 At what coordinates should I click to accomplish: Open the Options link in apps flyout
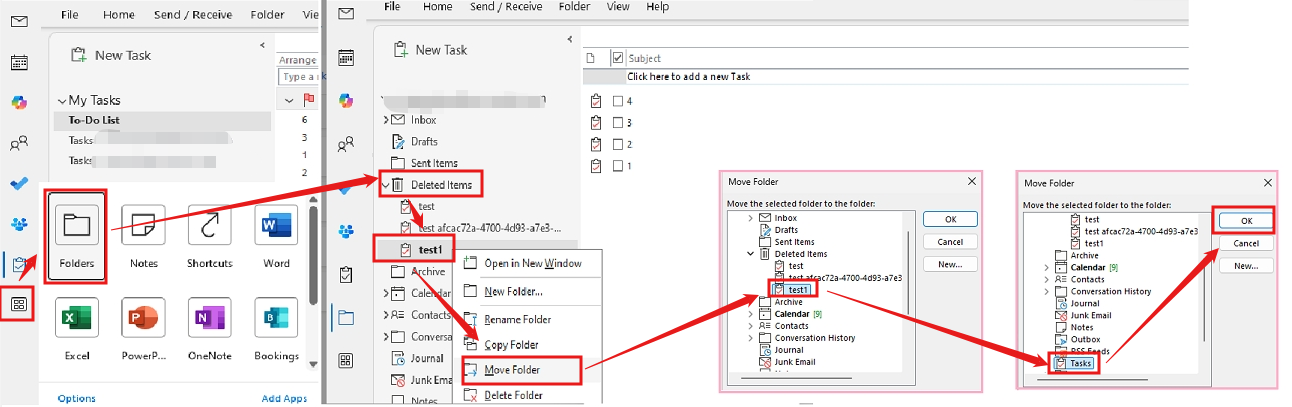(76, 399)
